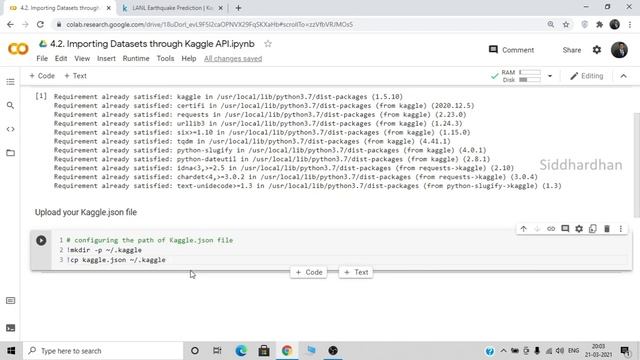Add a comment to the cell
This screenshot has width=640, height=360.
point(565,229)
